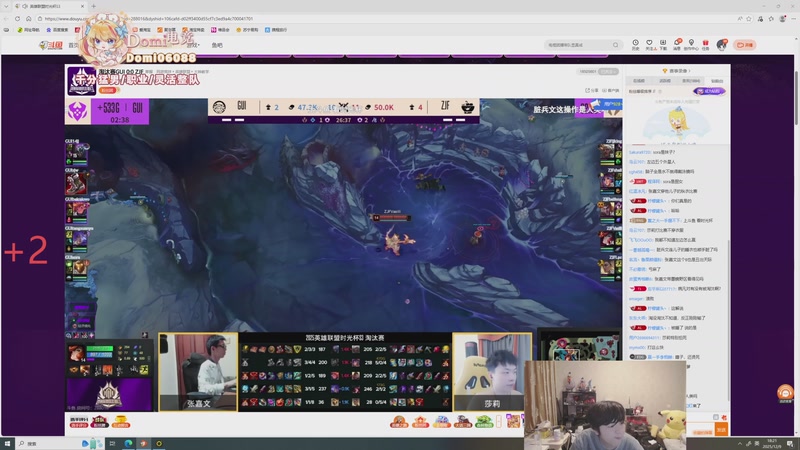
Task: Expand the 游戏 navigation dropdown
Action: pos(193,45)
